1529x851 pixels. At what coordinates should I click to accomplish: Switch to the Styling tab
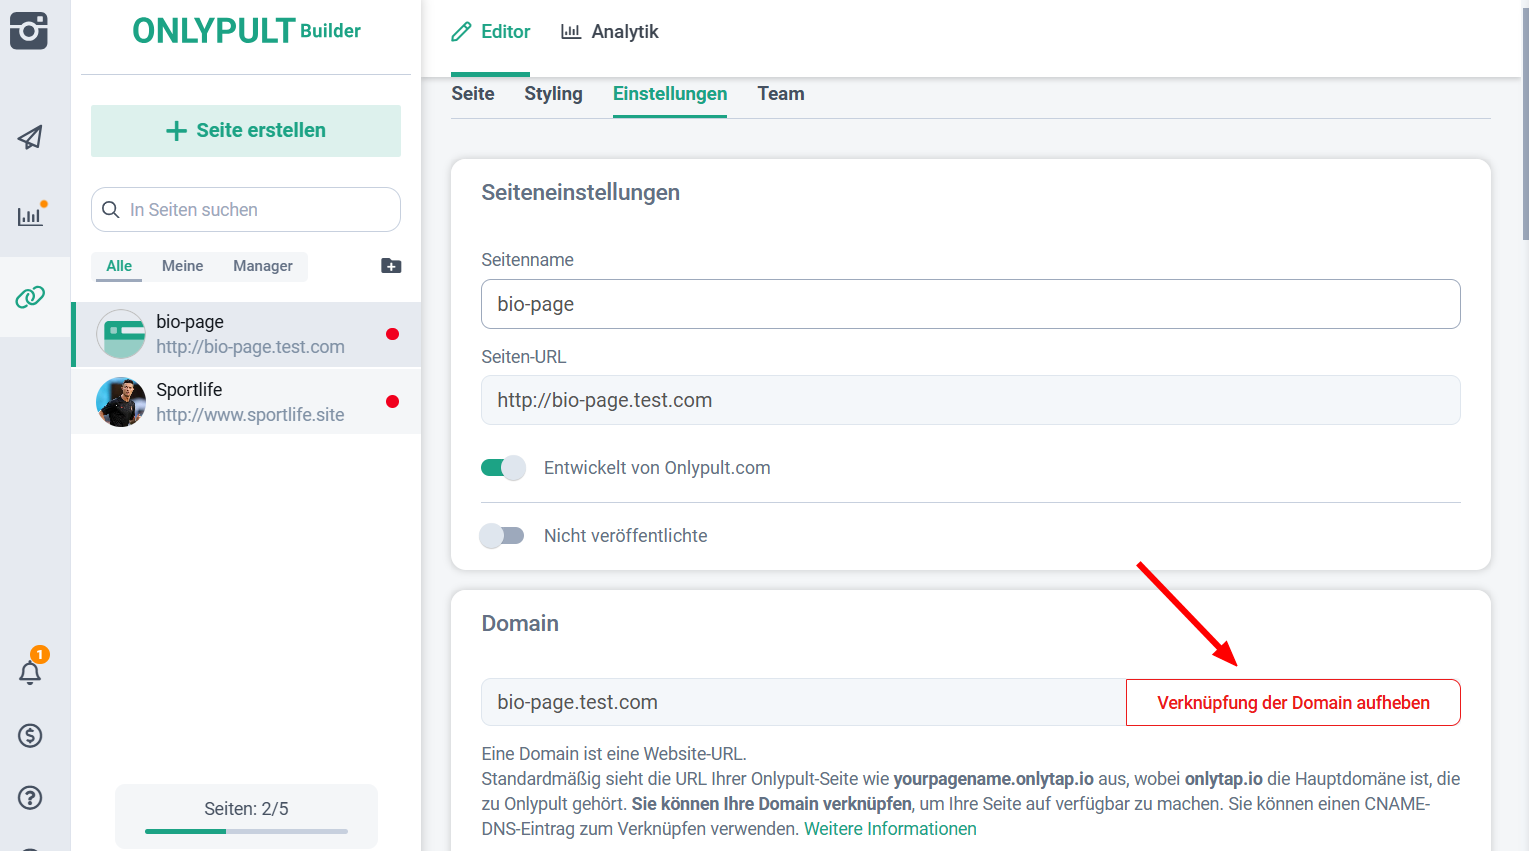[553, 94]
